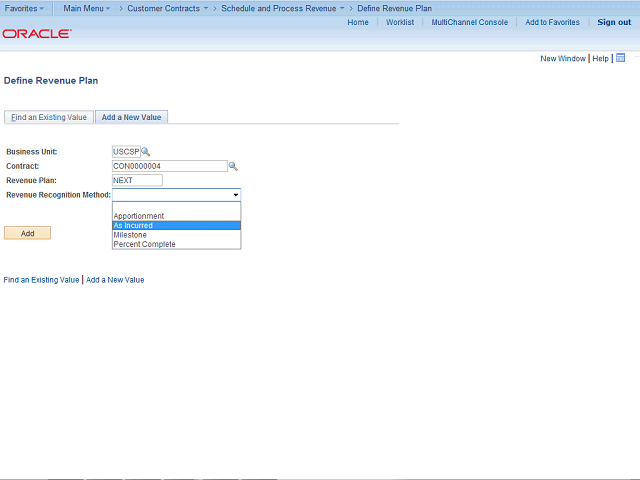
Task: Click the Add button
Action: [x=27, y=233]
